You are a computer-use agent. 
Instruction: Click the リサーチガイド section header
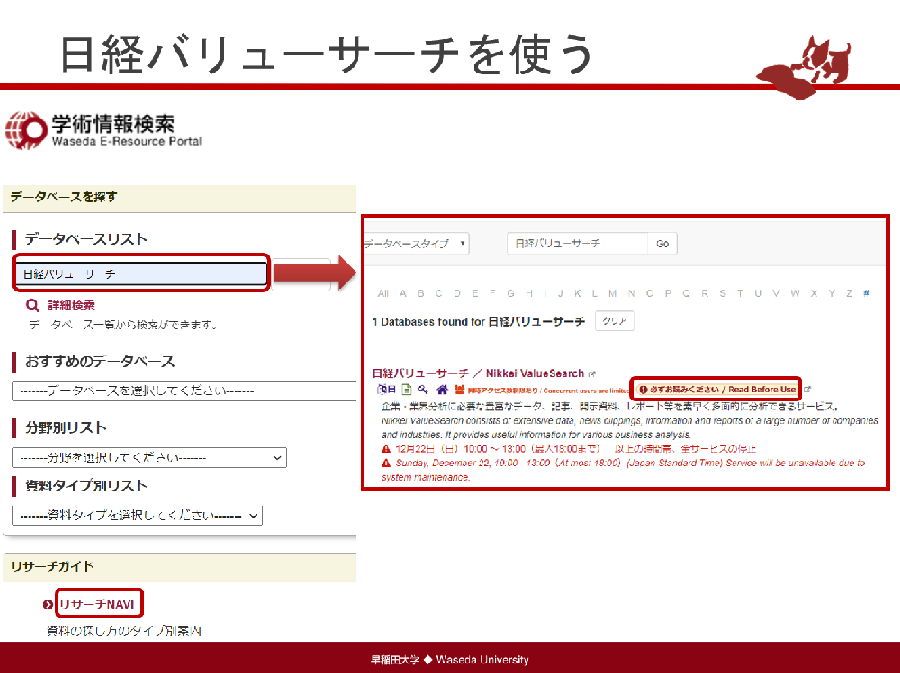[179, 567]
